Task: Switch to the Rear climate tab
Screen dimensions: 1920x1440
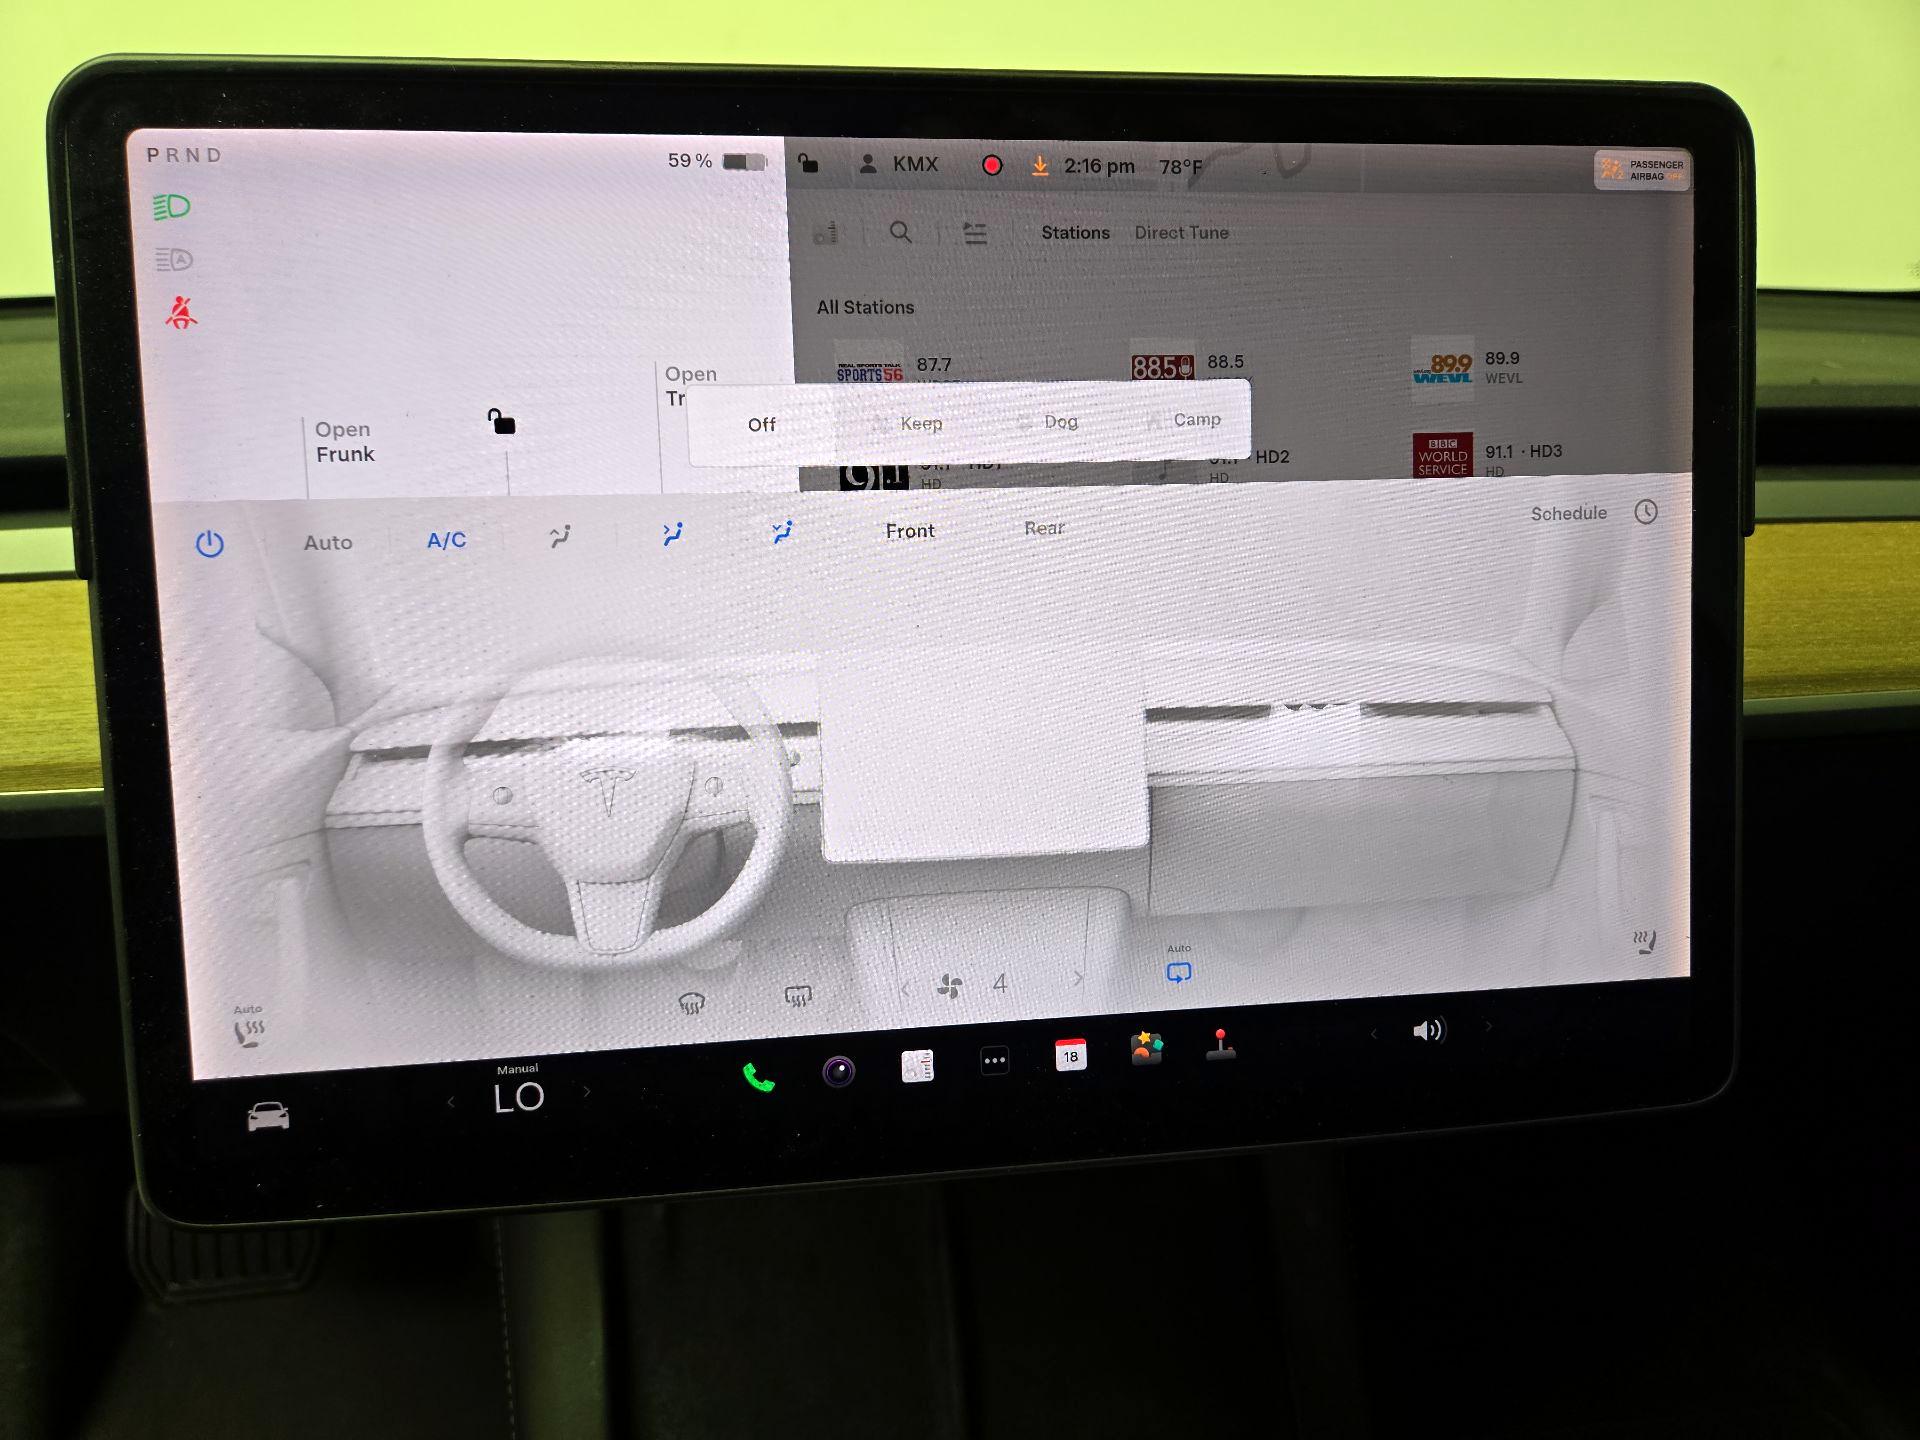Action: point(1044,528)
